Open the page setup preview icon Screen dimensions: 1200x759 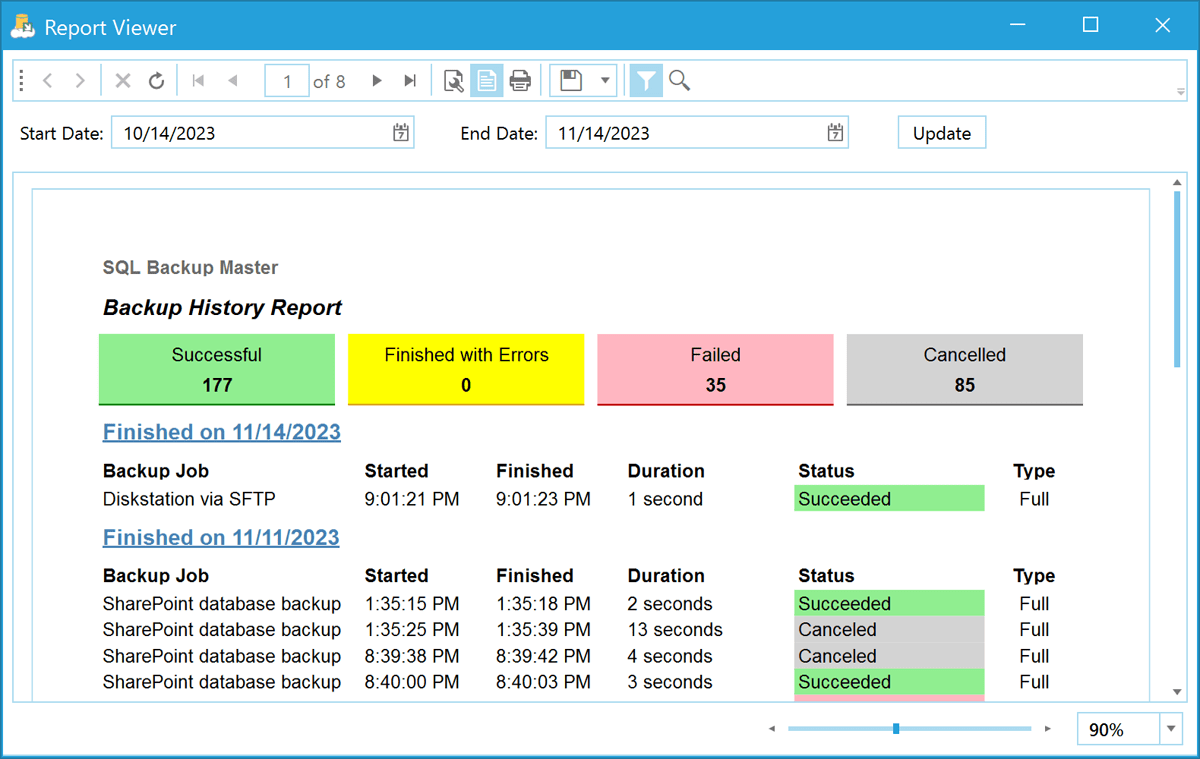[452, 81]
